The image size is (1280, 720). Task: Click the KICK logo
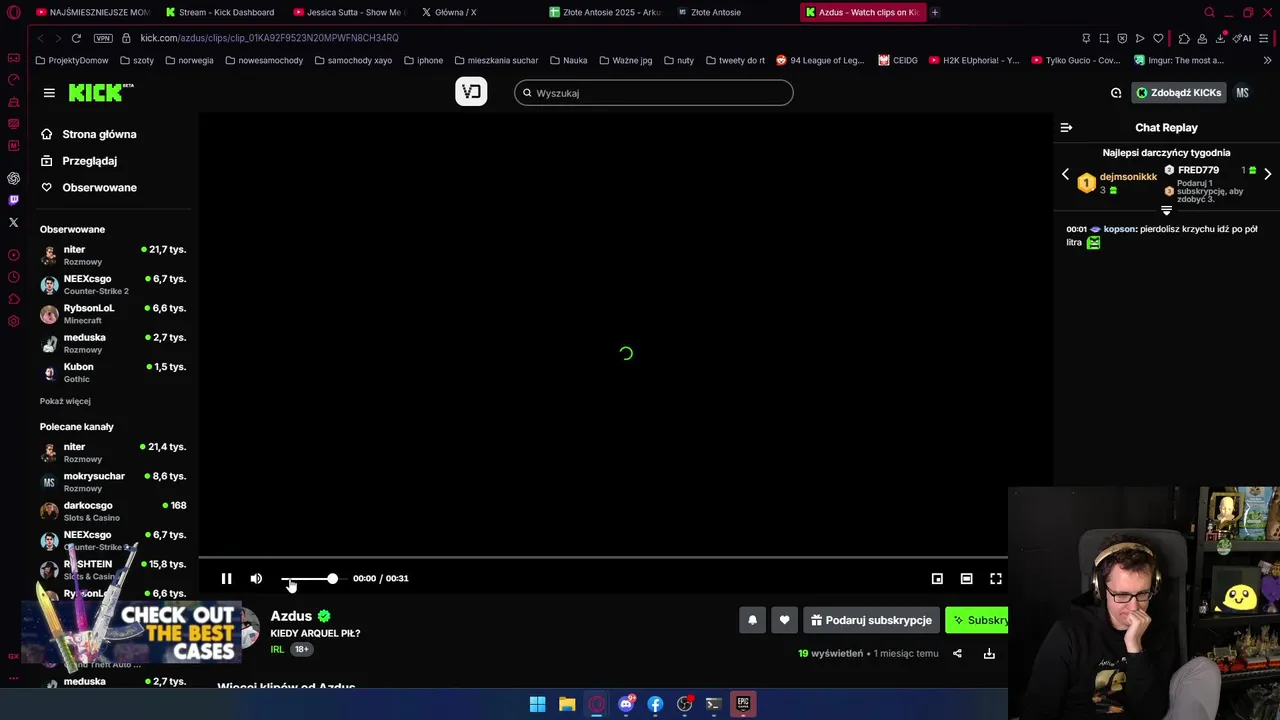click(100, 92)
